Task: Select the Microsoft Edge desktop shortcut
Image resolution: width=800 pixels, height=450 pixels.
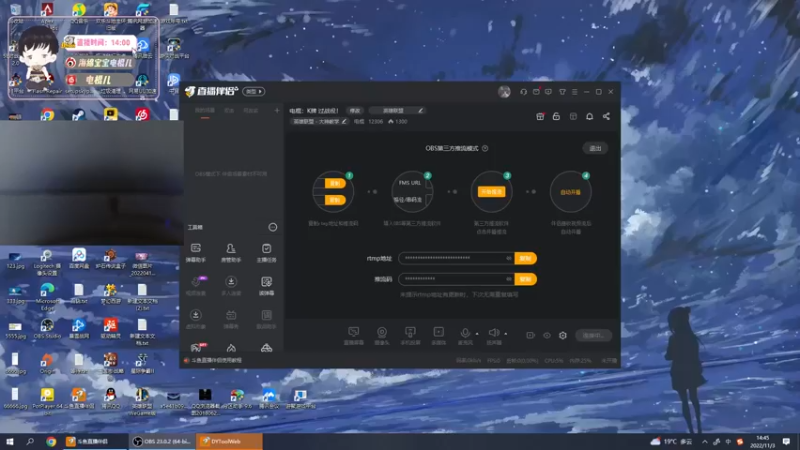Action: click(47, 296)
